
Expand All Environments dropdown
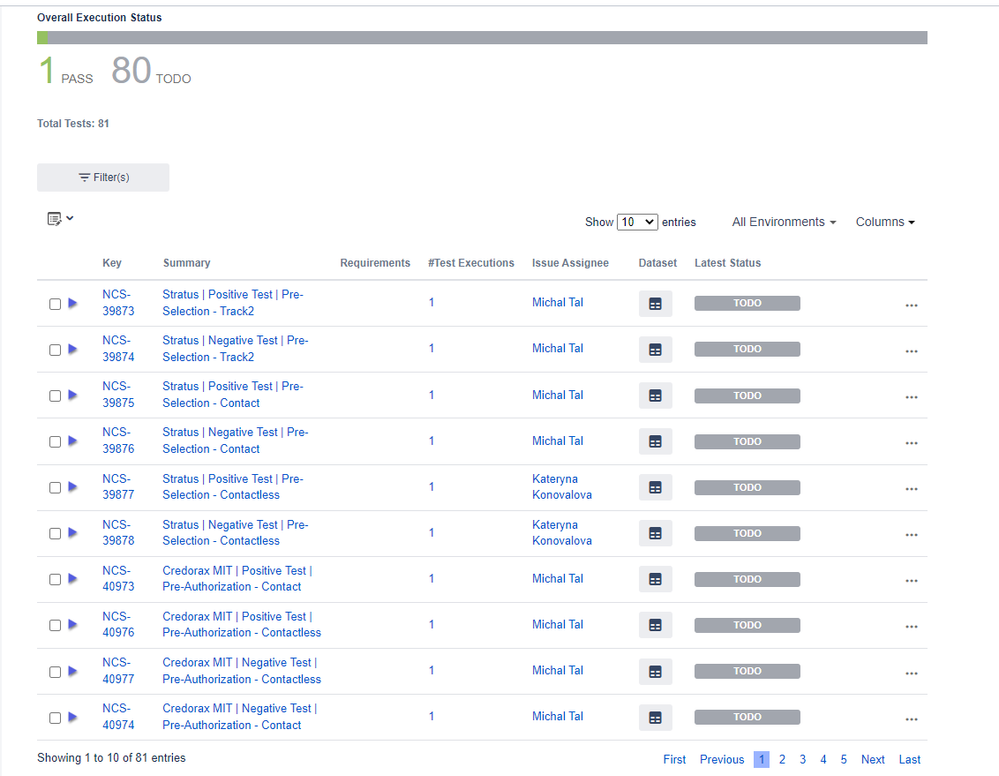pyautogui.click(x=784, y=222)
